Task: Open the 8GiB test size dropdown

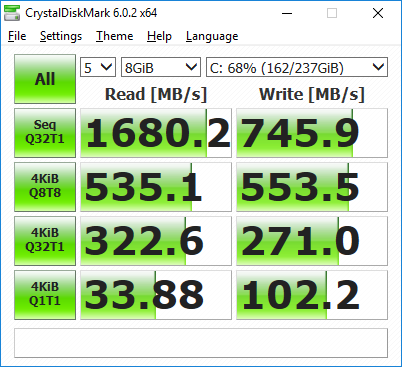Action: pyautogui.click(x=161, y=67)
